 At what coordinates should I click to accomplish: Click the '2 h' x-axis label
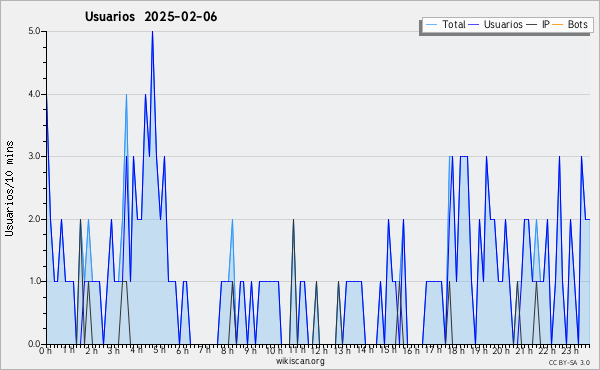91,351
